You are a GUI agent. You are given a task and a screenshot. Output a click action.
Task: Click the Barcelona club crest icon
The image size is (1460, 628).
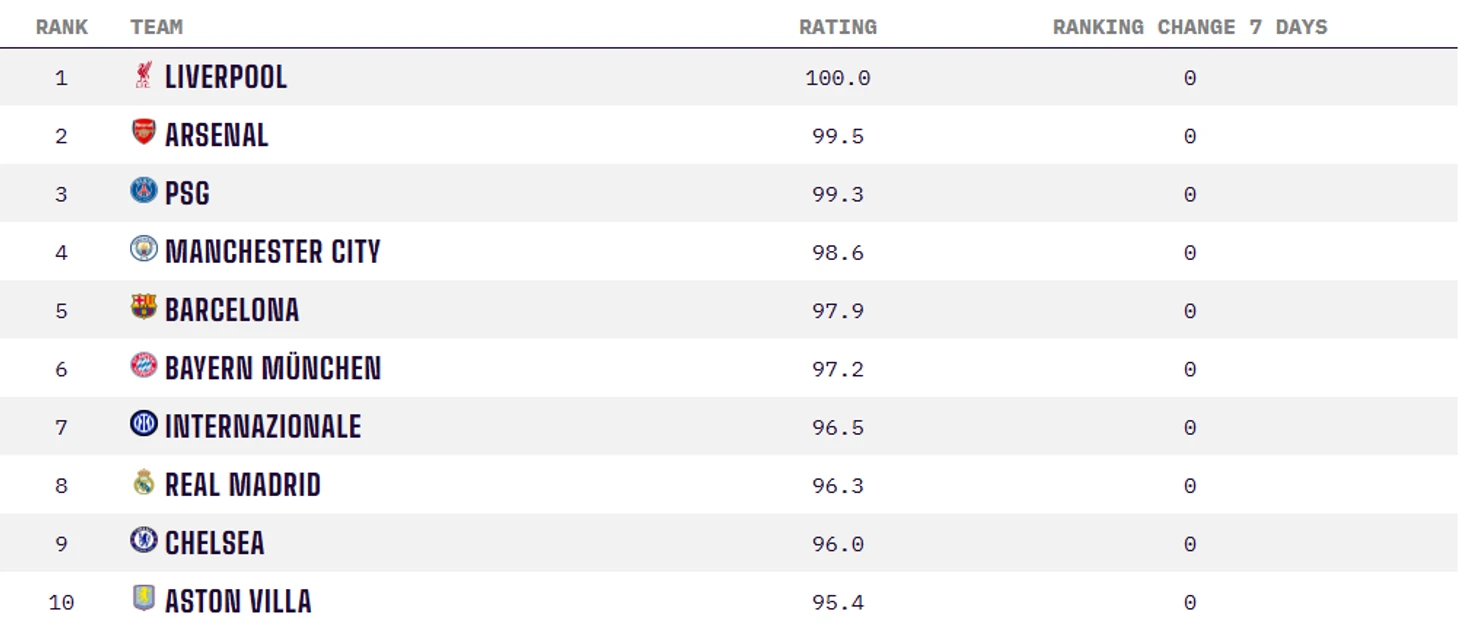144,306
